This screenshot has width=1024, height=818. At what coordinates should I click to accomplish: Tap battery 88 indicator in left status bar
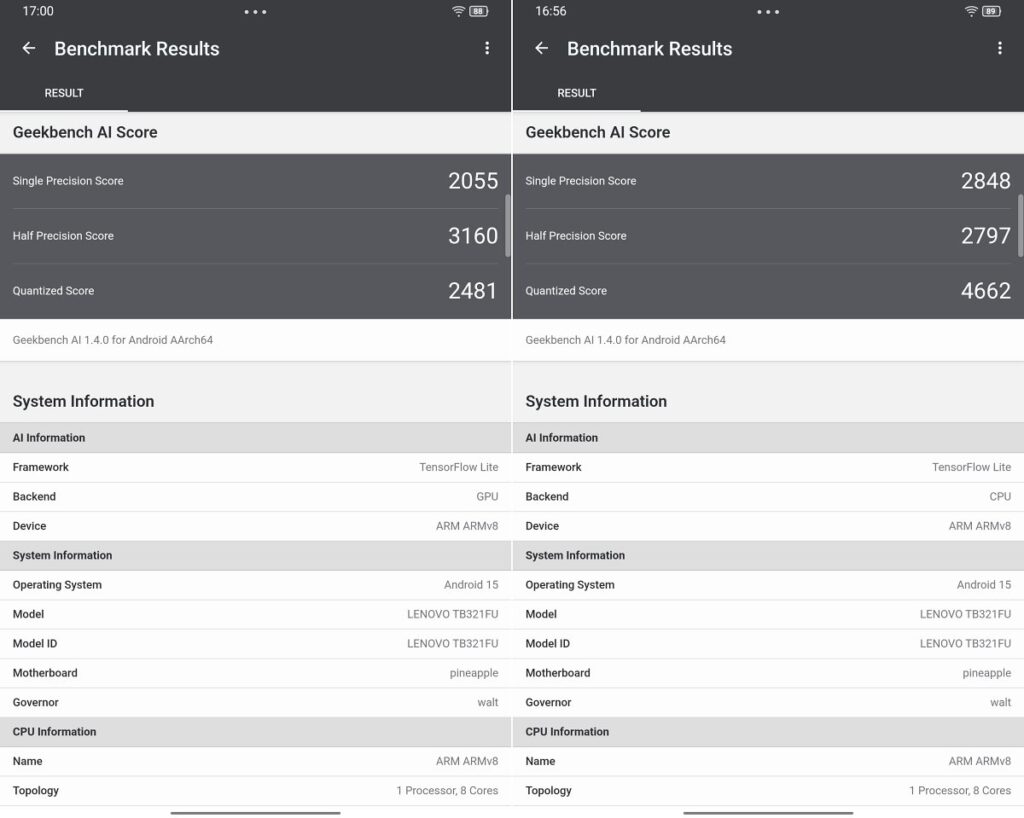point(479,11)
